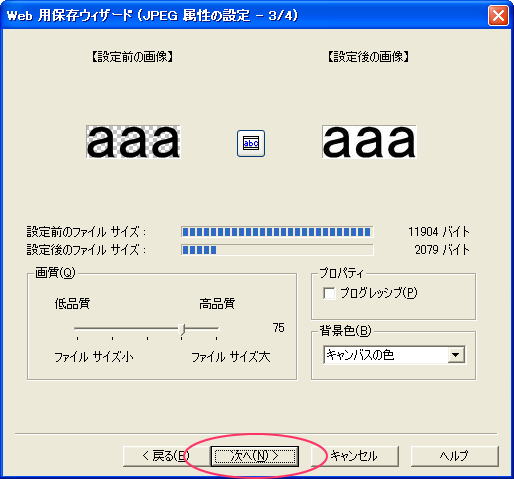This screenshot has height=479, width=514.
Task: Click the 設定後のファイル サイズ progress bar
Action: coord(277,249)
